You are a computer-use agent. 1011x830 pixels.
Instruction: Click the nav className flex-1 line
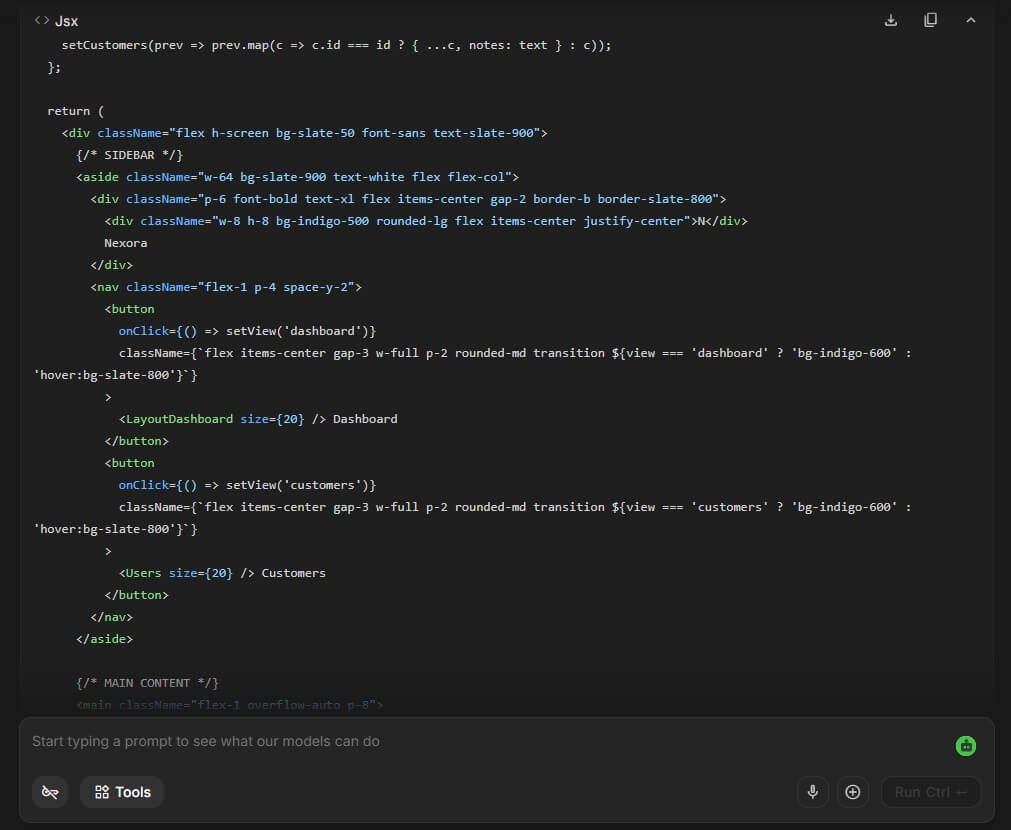[x=226, y=287]
